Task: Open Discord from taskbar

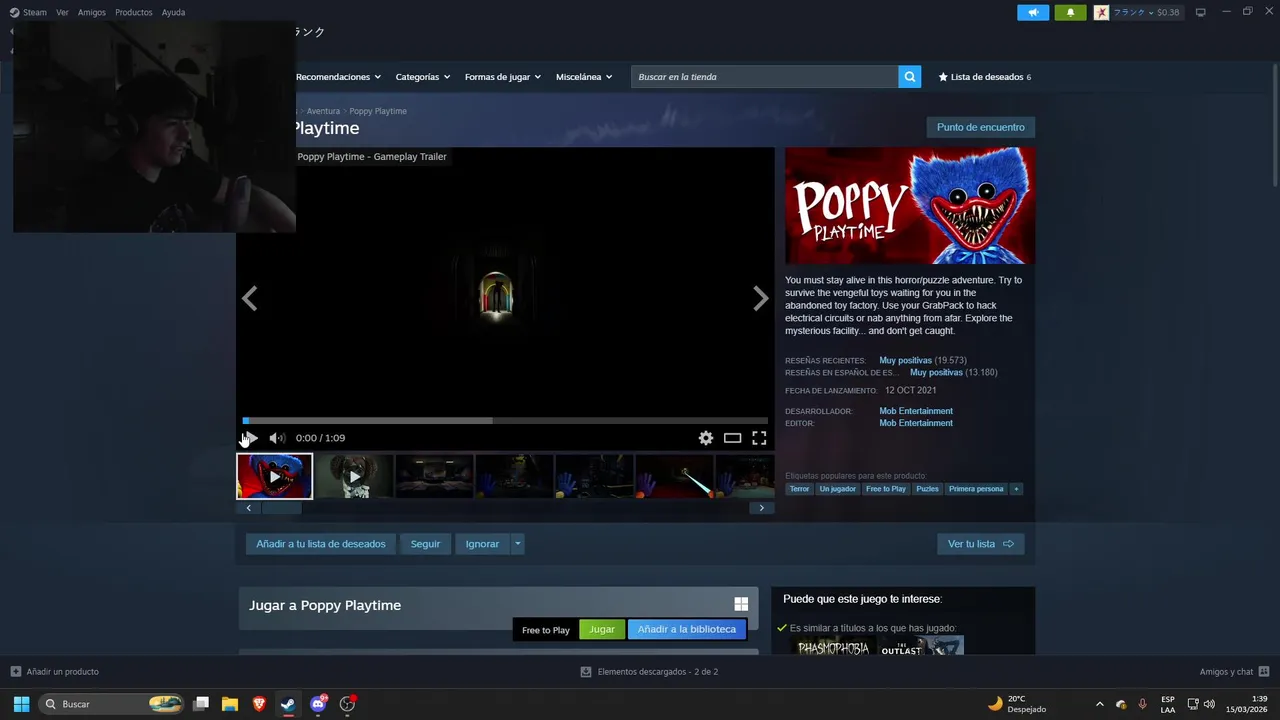Action: [318, 704]
